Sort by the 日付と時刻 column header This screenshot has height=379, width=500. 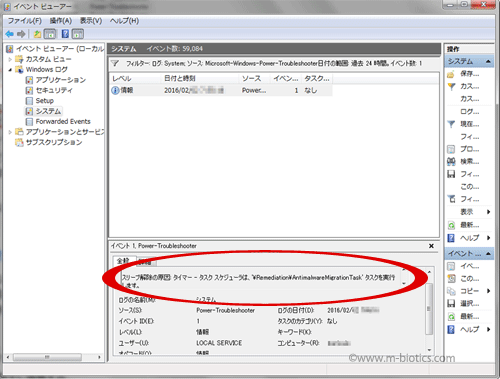pos(200,79)
